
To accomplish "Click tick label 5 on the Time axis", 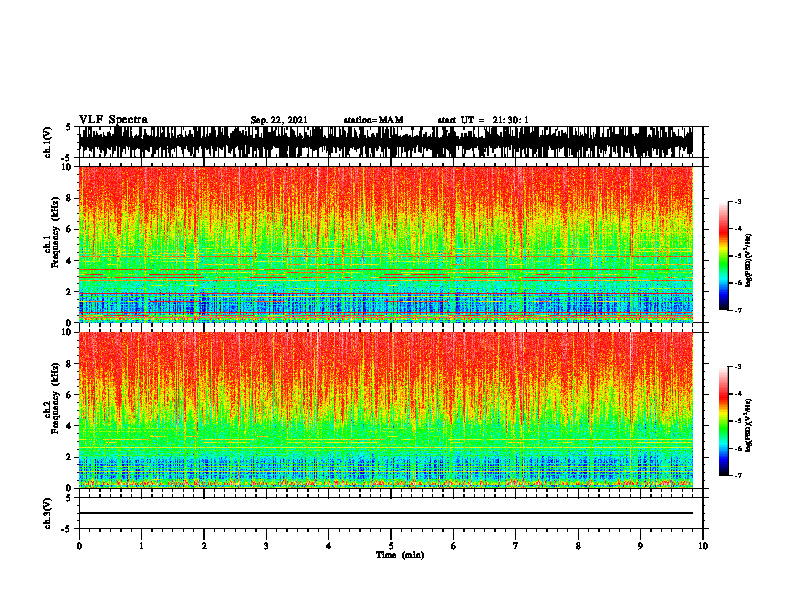I will click(x=391, y=546).
